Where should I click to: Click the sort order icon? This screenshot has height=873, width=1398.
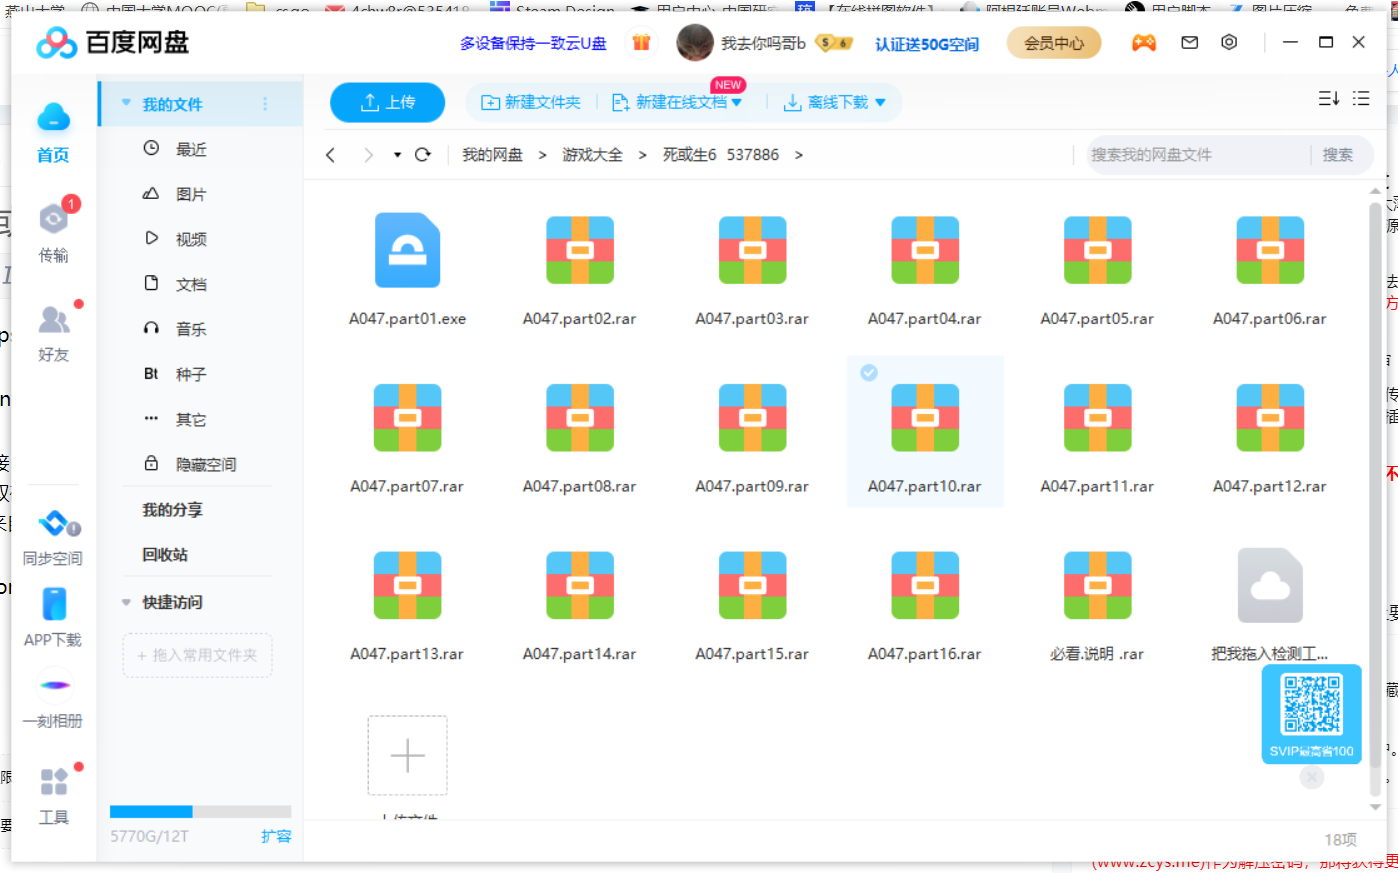click(x=1329, y=98)
